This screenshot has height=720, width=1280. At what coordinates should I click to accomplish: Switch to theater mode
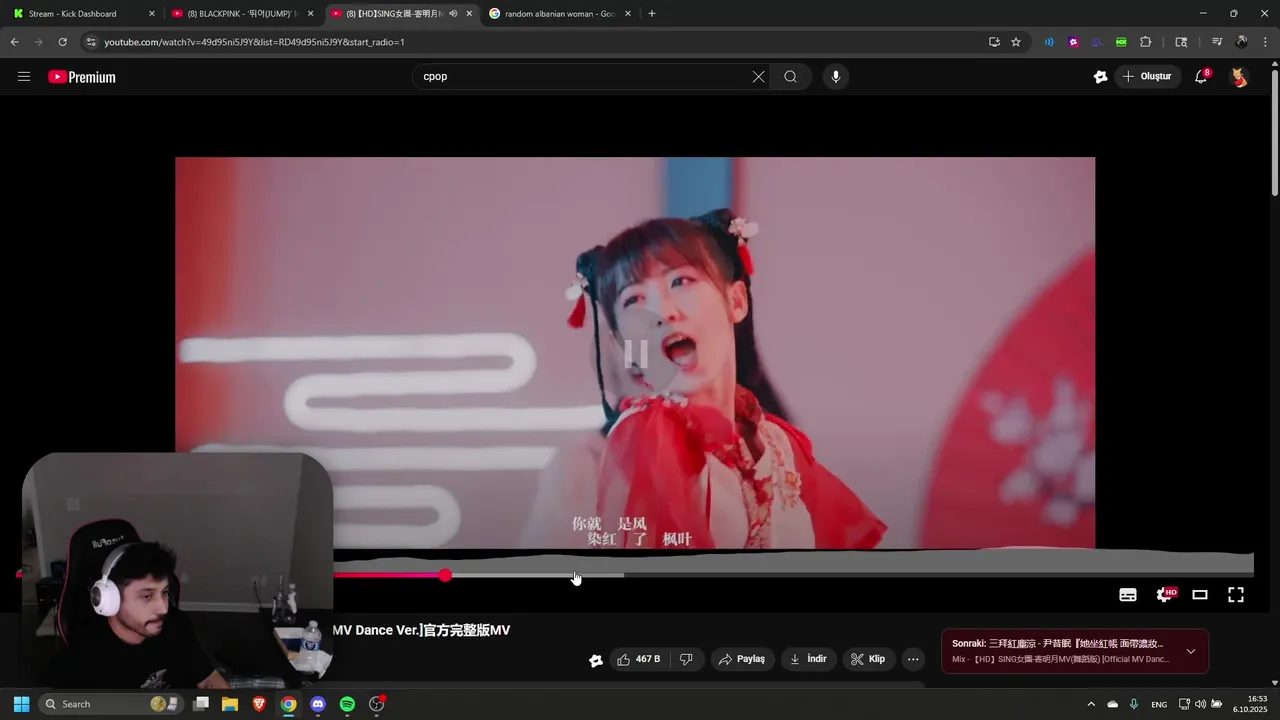tap(1200, 595)
